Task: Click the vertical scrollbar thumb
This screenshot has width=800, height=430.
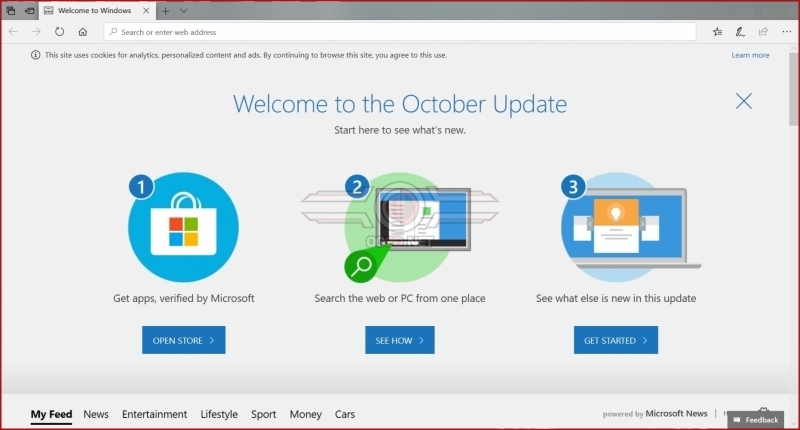Action: click(793, 87)
